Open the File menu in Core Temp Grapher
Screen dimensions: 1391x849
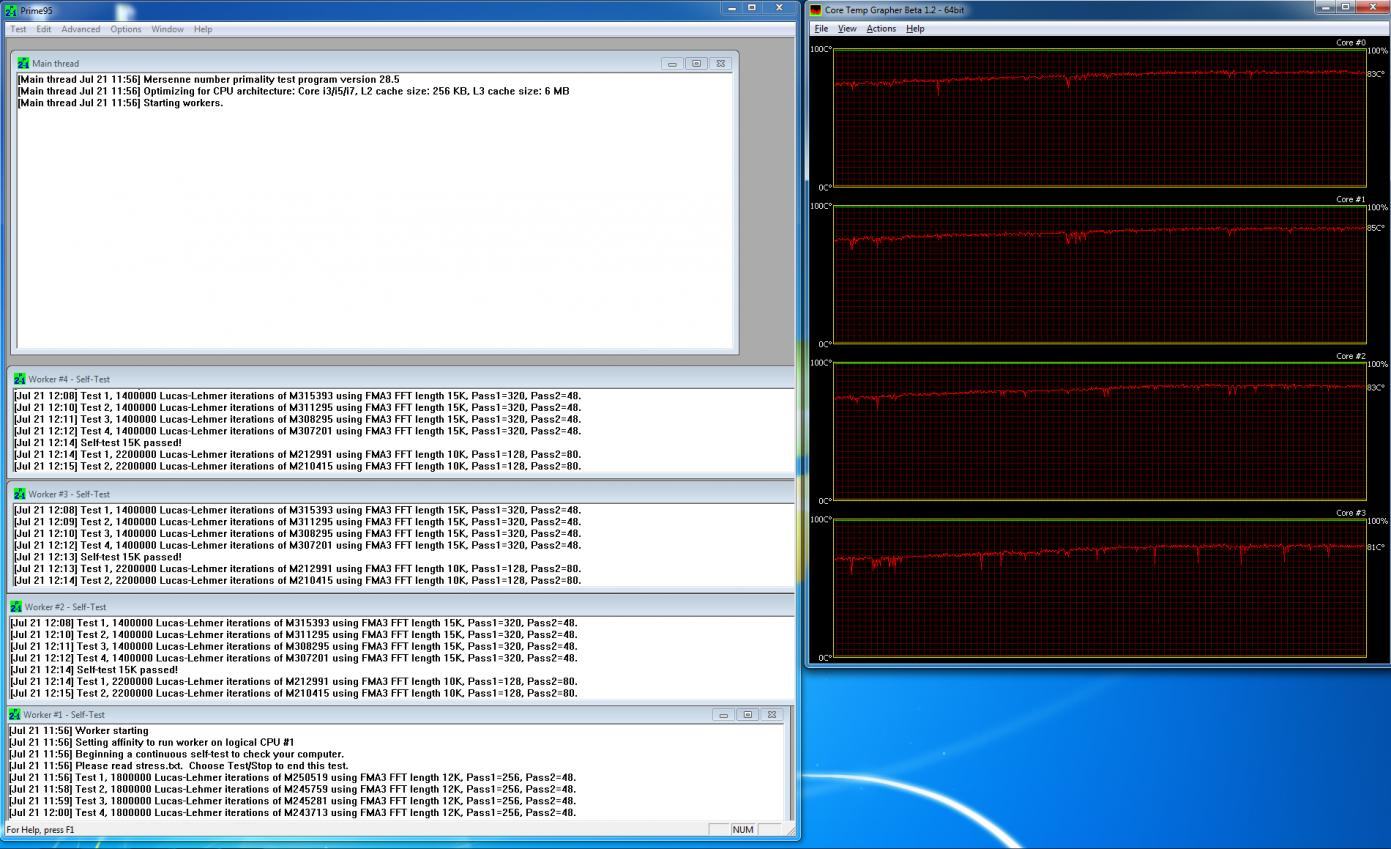click(x=821, y=28)
